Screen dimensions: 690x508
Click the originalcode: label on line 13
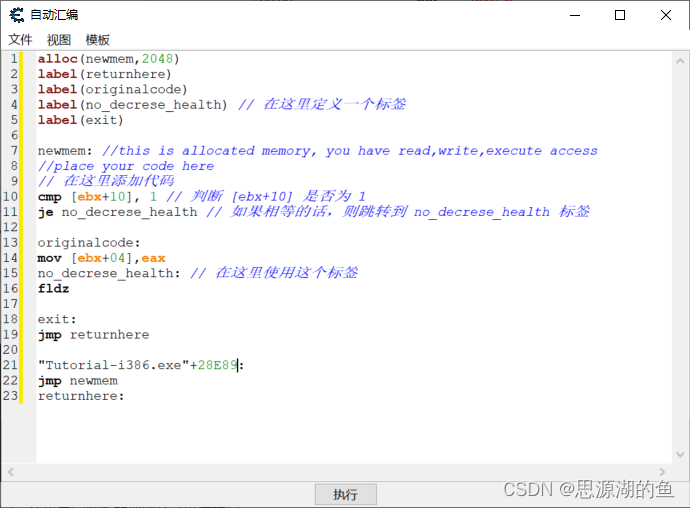[x=89, y=243]
